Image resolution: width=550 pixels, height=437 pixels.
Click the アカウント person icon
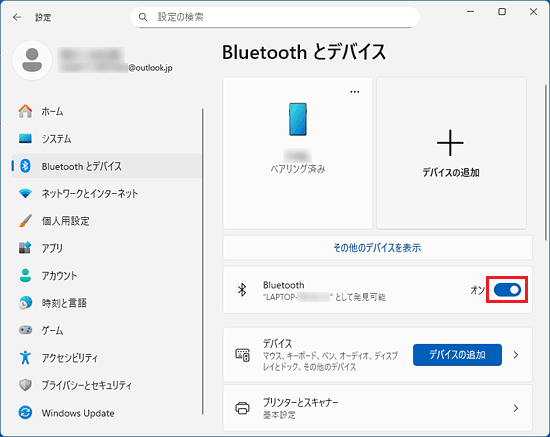[25, 275]
